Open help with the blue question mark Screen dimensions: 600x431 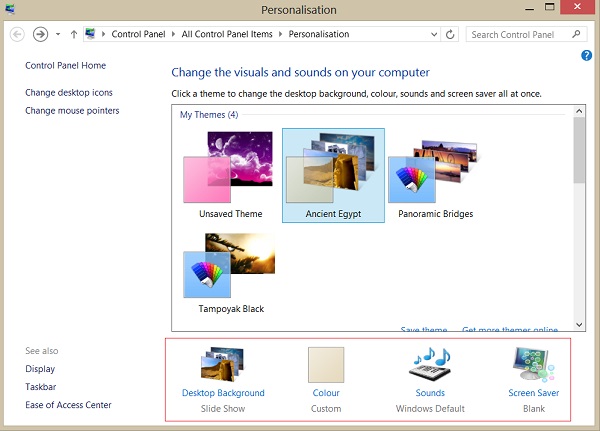pos(586,56)
